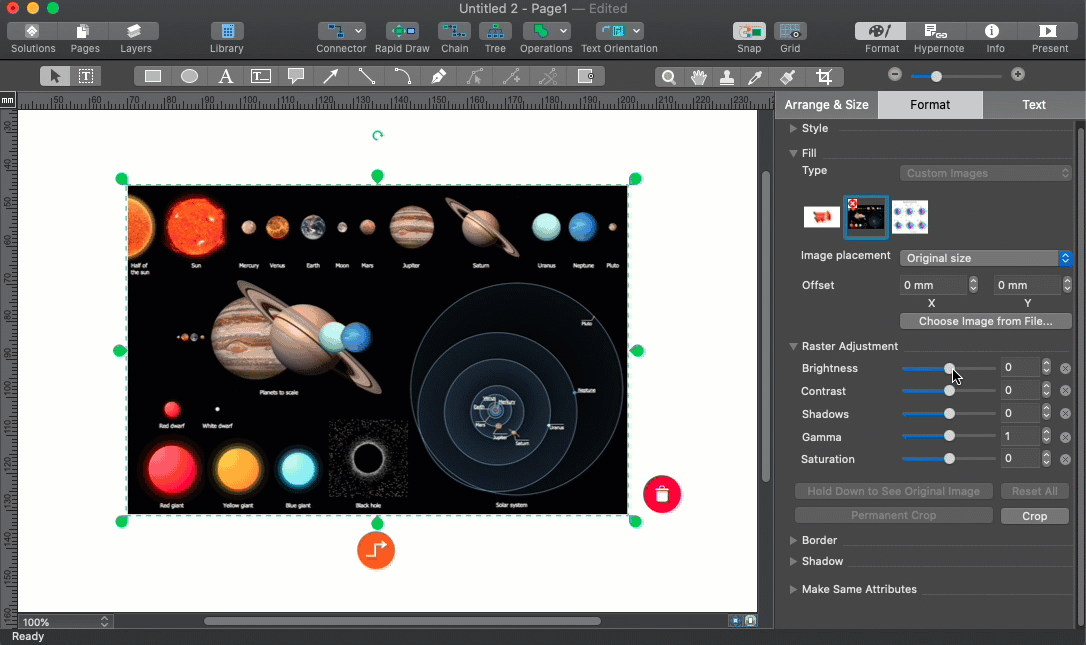Click the zoom out minus button
This screenshot has width=1086, height=645.
(895, 75)
